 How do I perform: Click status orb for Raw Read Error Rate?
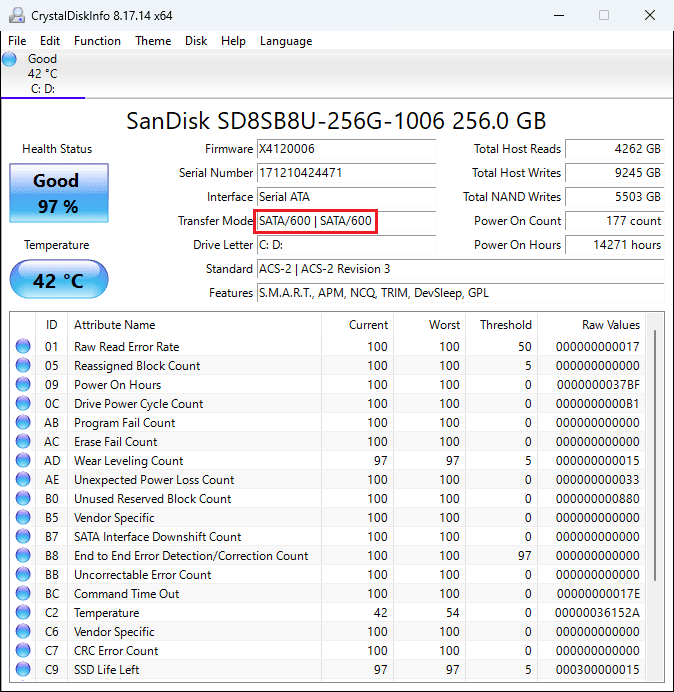23,346
